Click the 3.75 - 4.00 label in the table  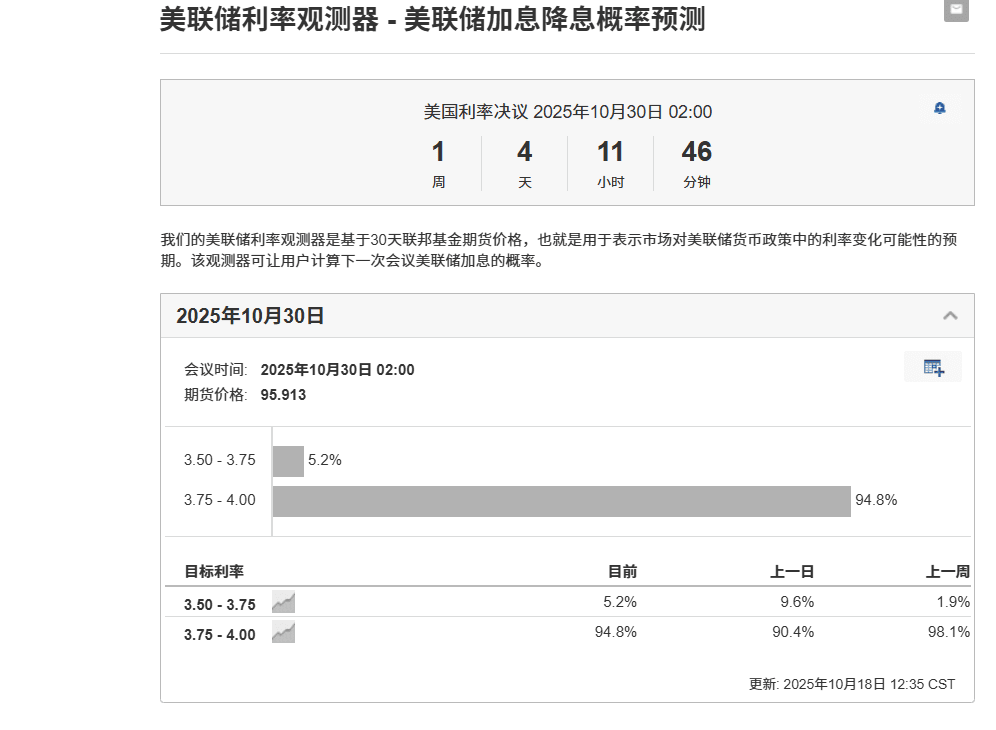tap(220, 634)
